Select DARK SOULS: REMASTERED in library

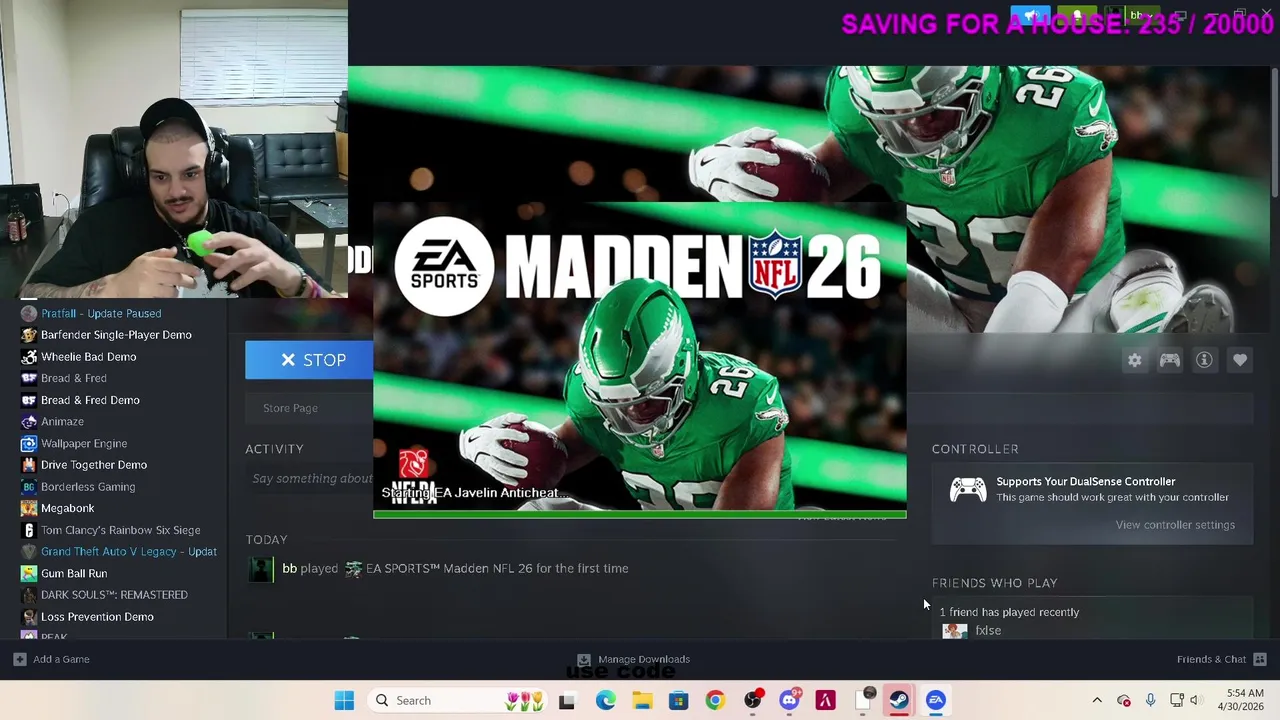tap(114, 595)
